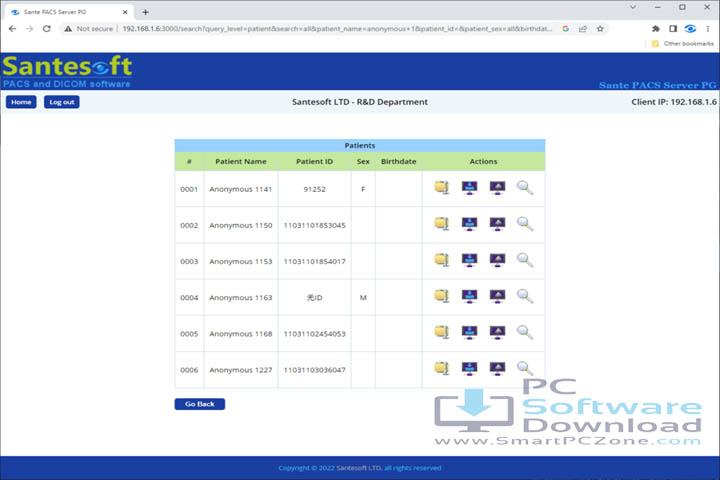This screenshot has height=480, width=720.
Task: Click the Santesoft logo in the header
Action: click(67, 72)
